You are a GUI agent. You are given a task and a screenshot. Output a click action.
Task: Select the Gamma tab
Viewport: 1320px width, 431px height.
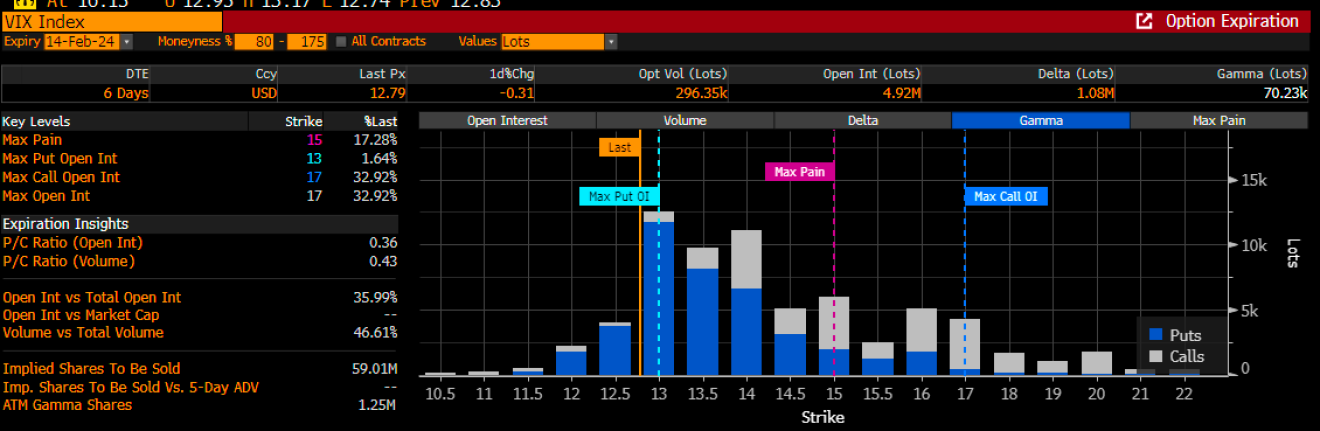point(1041,120)
